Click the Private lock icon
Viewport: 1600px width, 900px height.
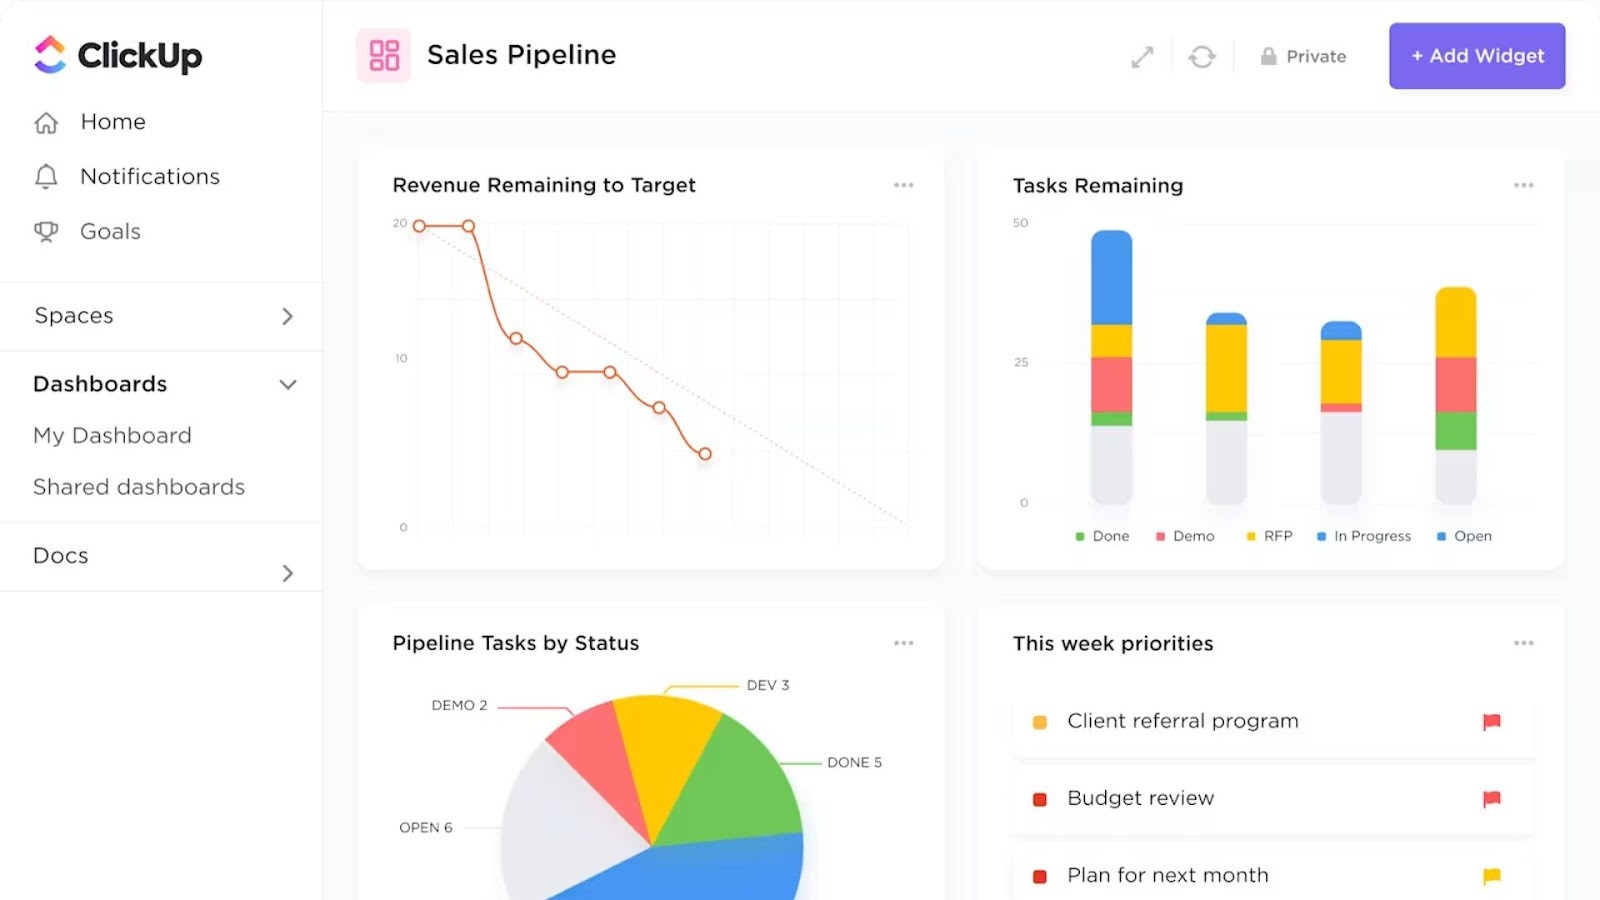pyautogui.click(x=1267, y=56)
